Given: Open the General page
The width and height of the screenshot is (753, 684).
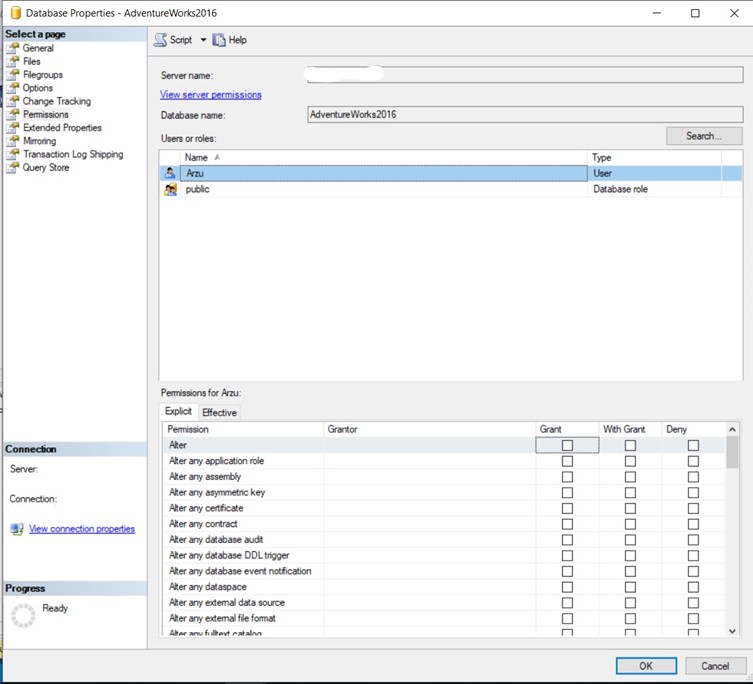Looking at the screenshot, I should tap(38, 48).
